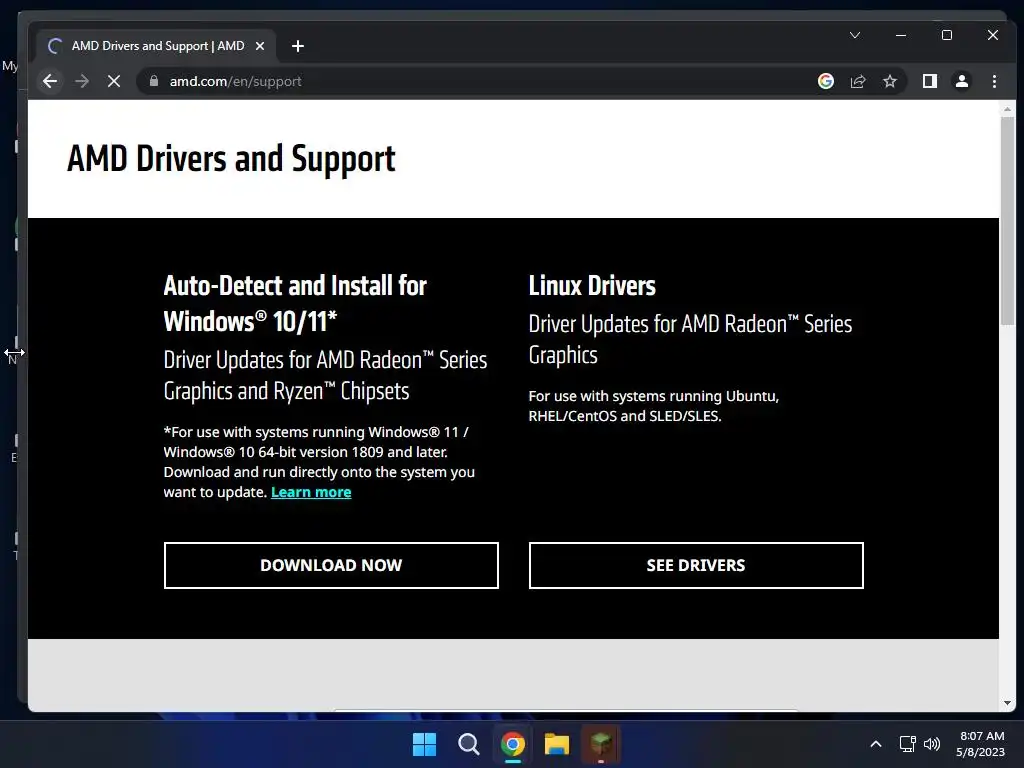The width and height of the screenshot is (1024, 768).
Task: Bookmark this page with the star icon
Action: pyautogui.click(x=889, y=81)
